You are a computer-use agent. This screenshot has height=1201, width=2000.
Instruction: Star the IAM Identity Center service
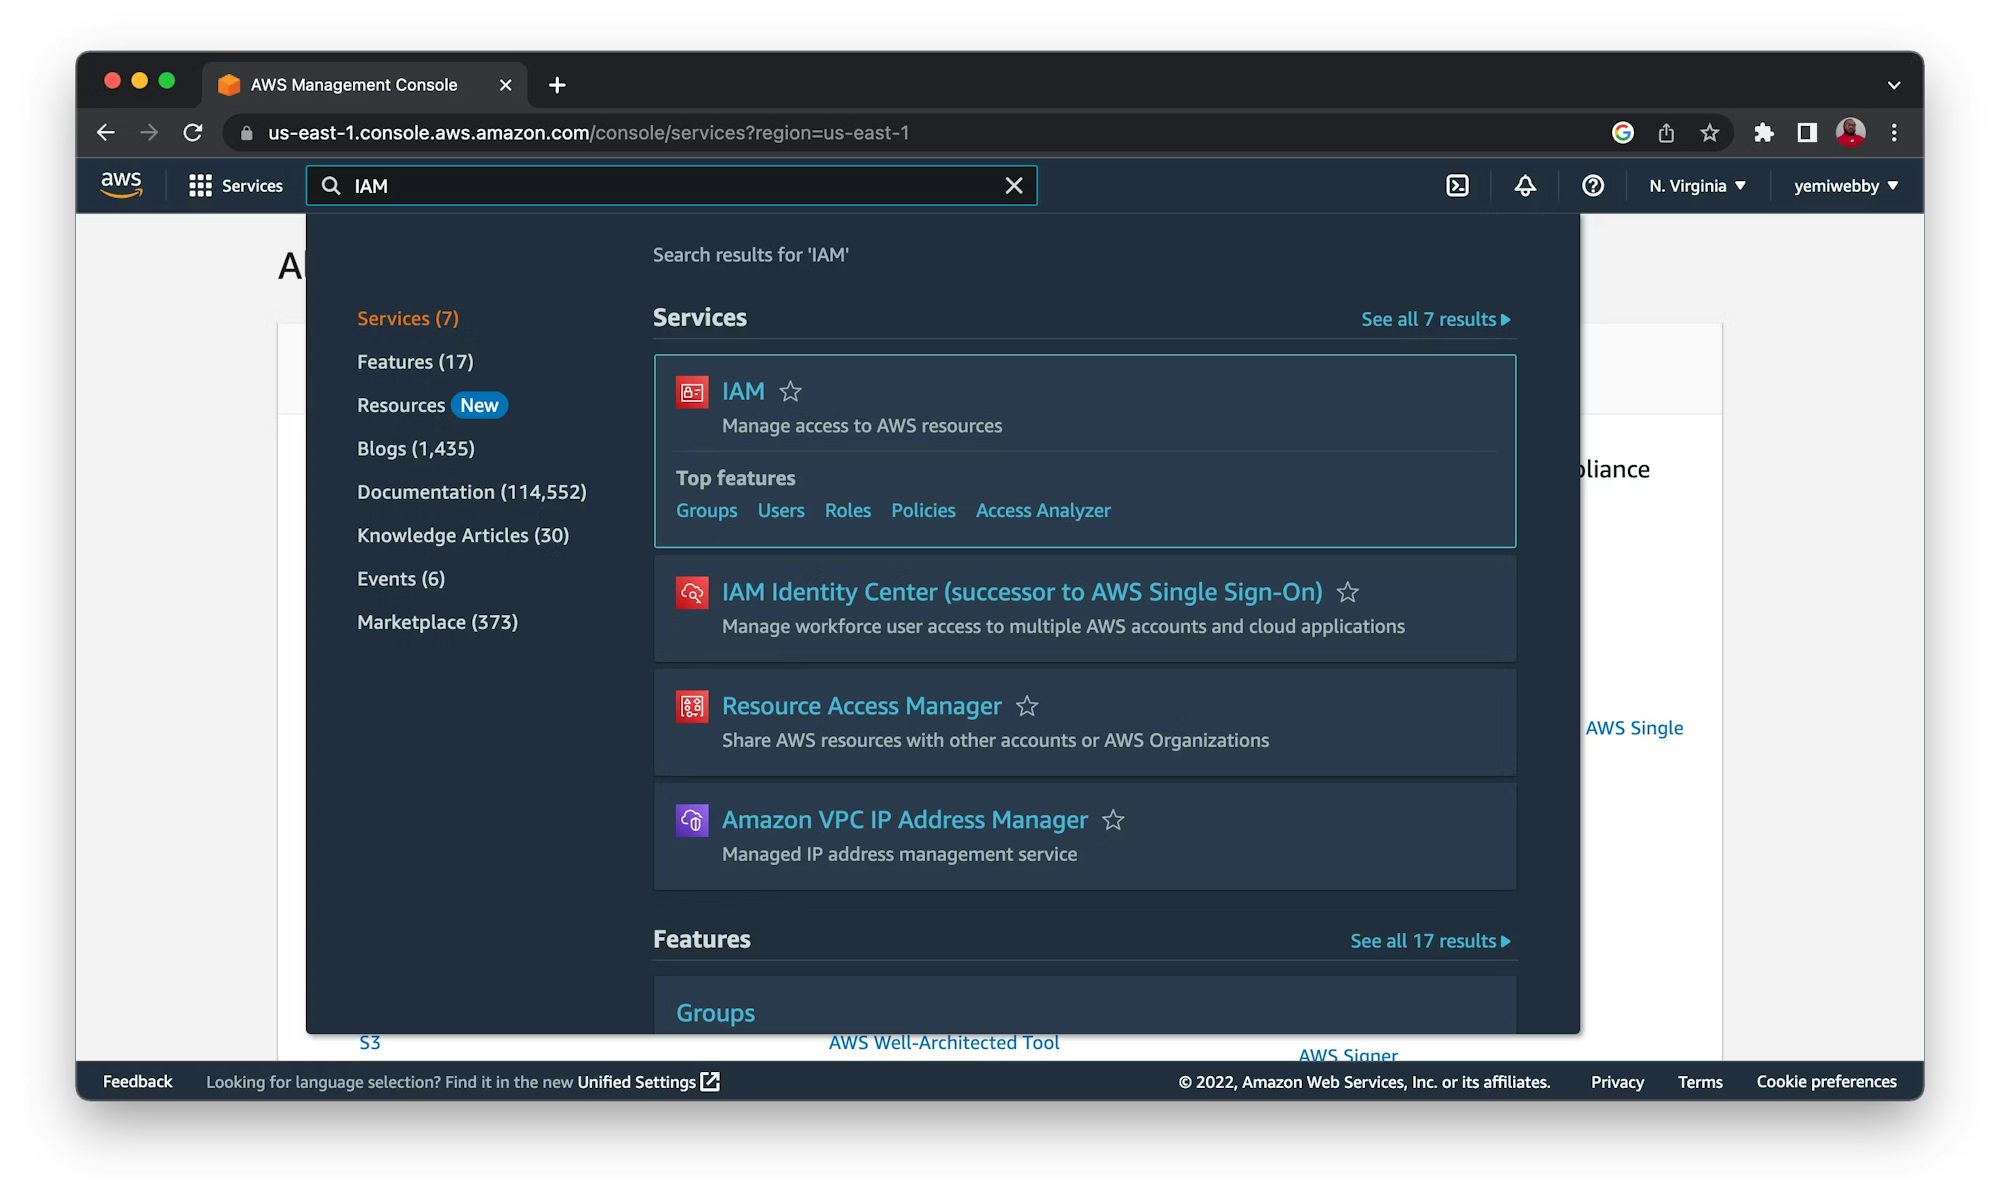point(1347,592)
